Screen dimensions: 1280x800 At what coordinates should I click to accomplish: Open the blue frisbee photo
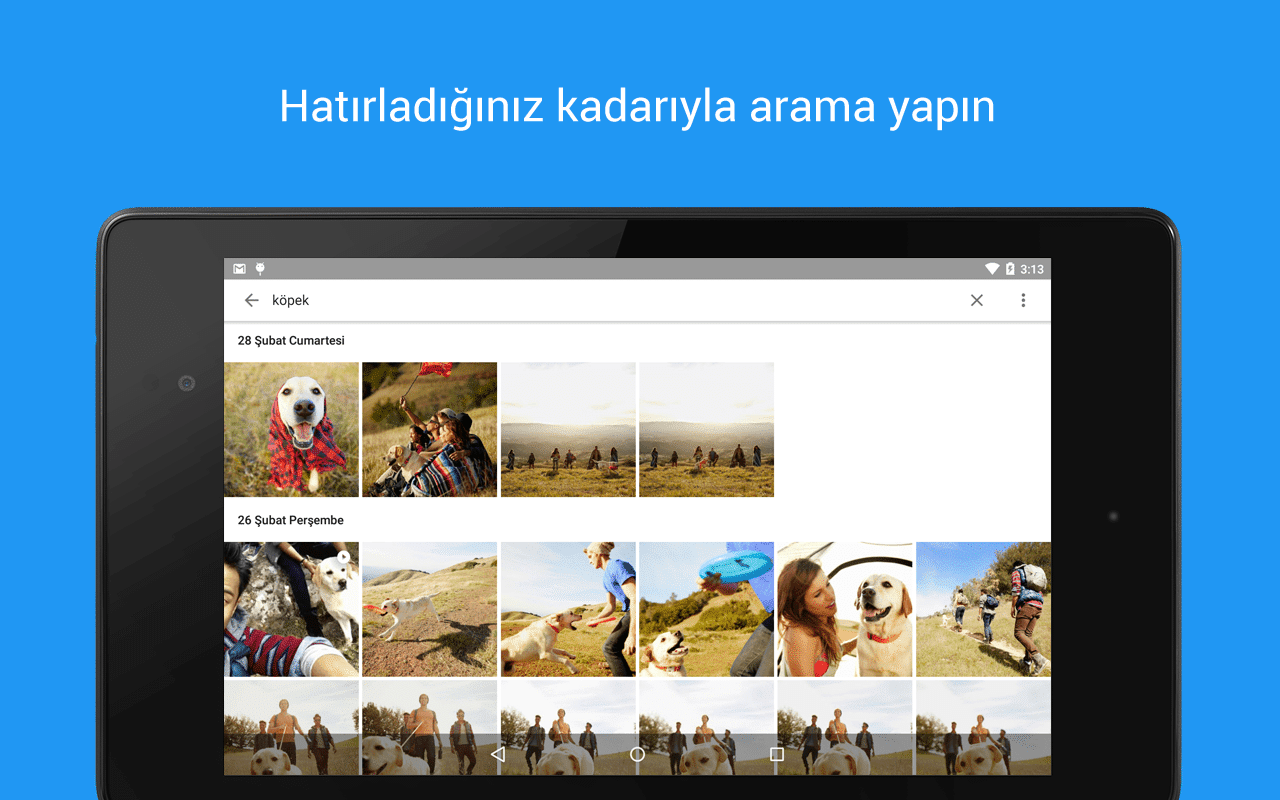706,609
